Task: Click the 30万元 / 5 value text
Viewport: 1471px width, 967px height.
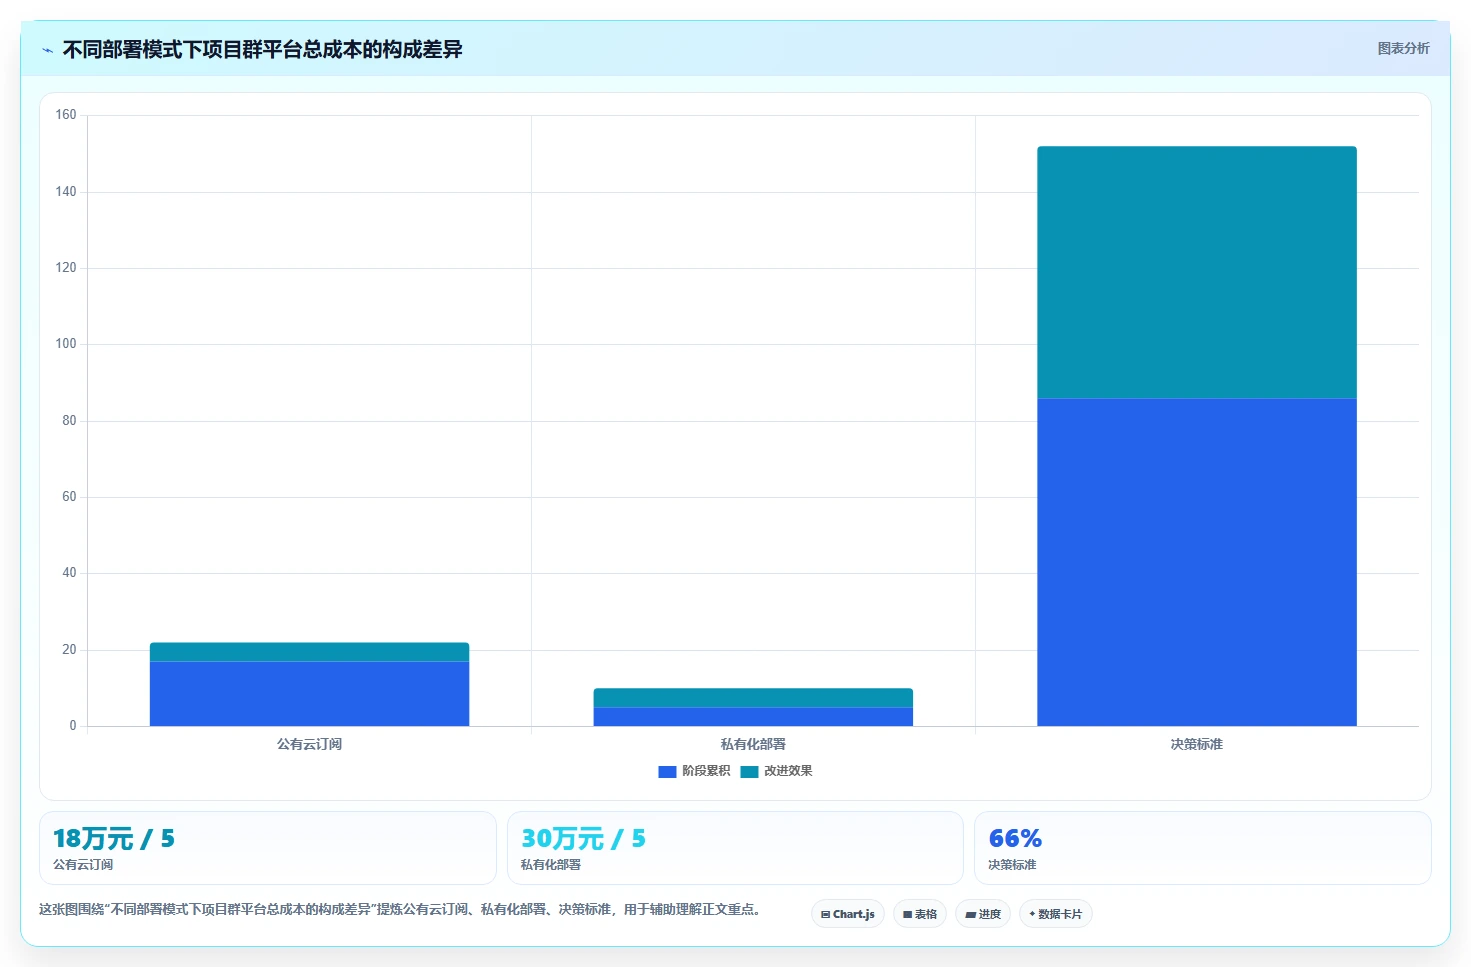Action: (583, 838)
